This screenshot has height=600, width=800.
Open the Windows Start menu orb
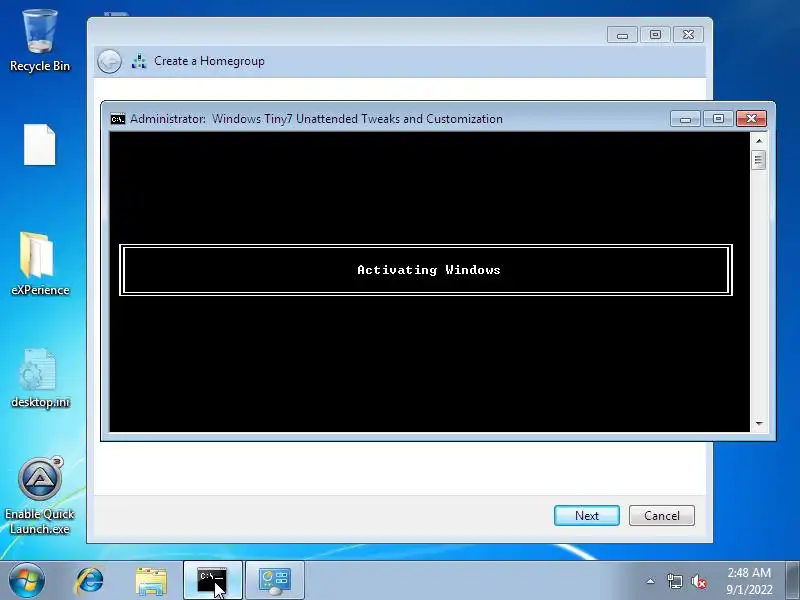tap(27, 580)
